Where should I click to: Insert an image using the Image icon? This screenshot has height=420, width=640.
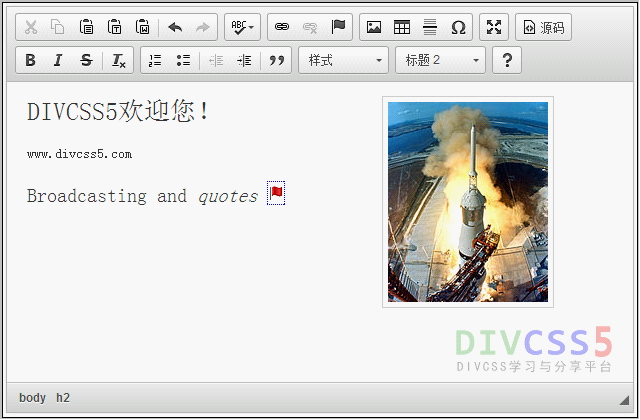coord(374,27)
